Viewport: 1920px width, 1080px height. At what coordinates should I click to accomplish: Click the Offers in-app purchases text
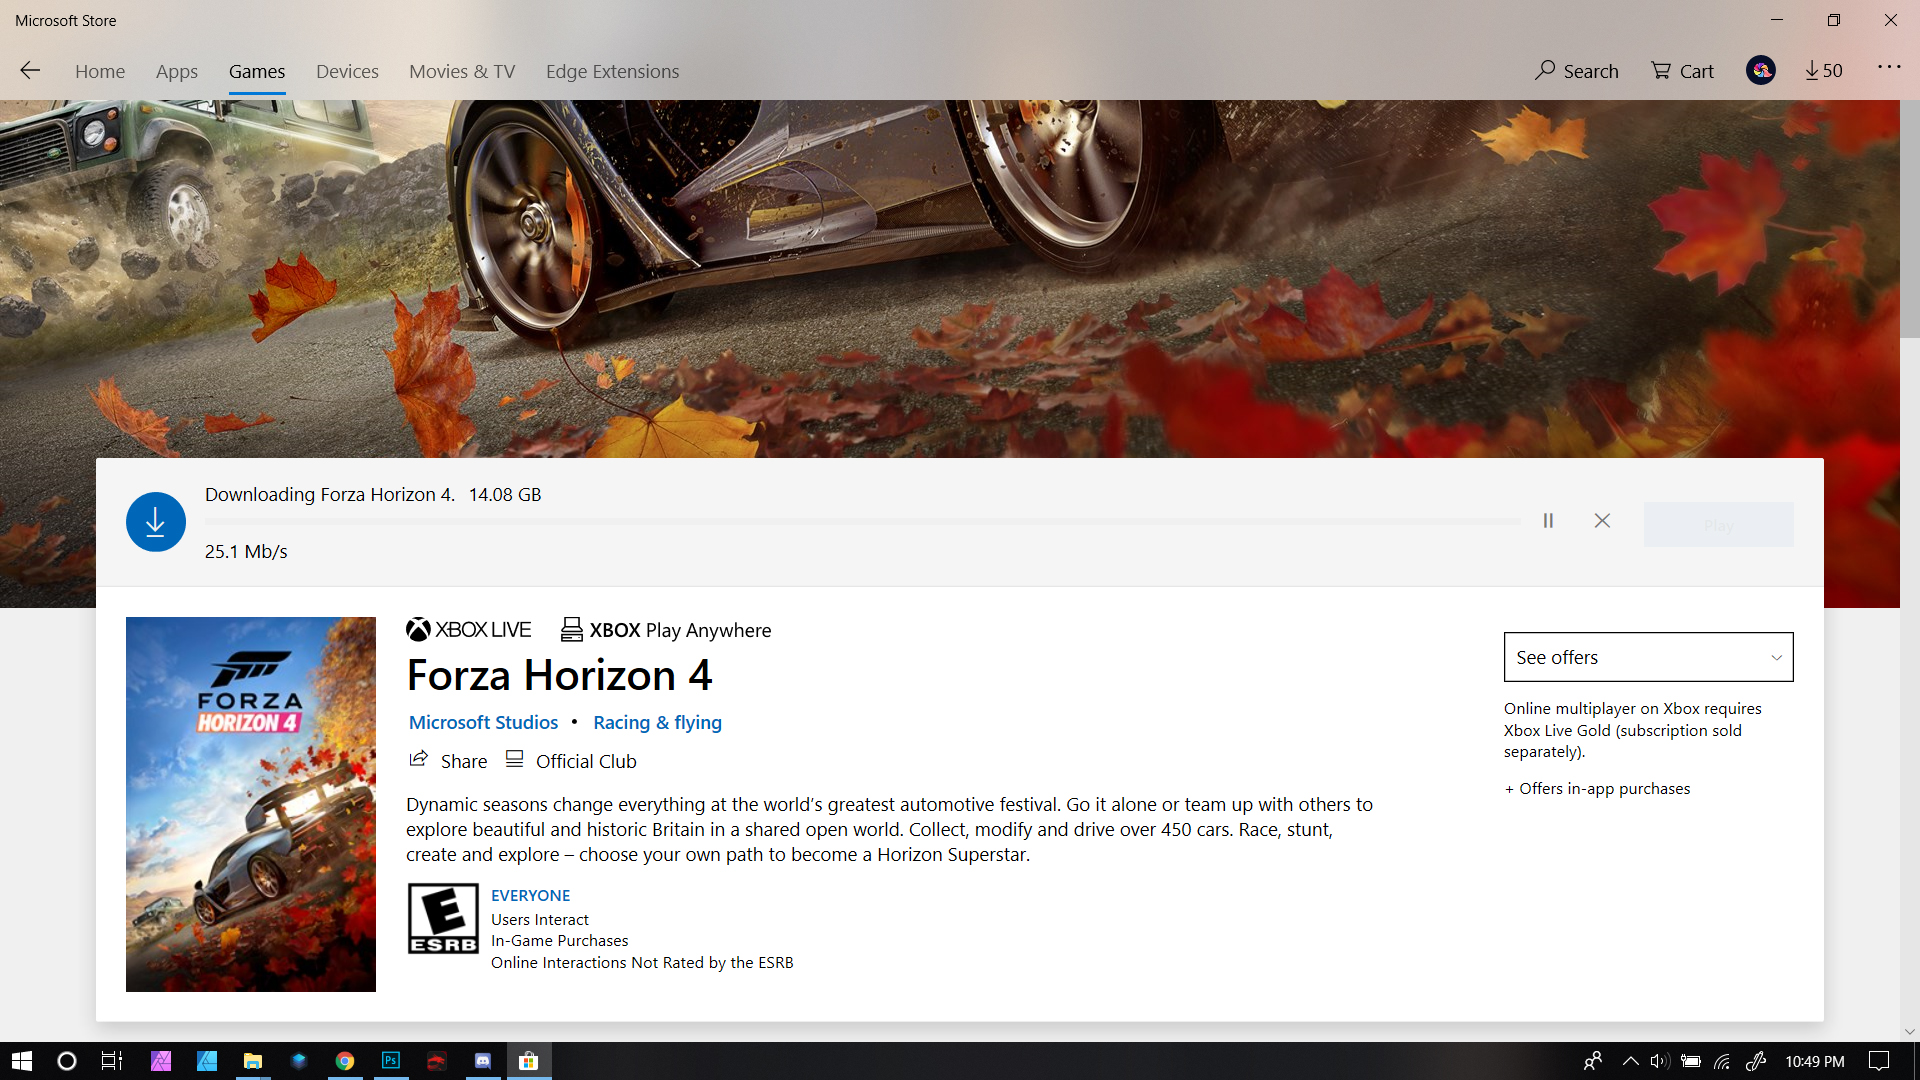(1597, 788)
